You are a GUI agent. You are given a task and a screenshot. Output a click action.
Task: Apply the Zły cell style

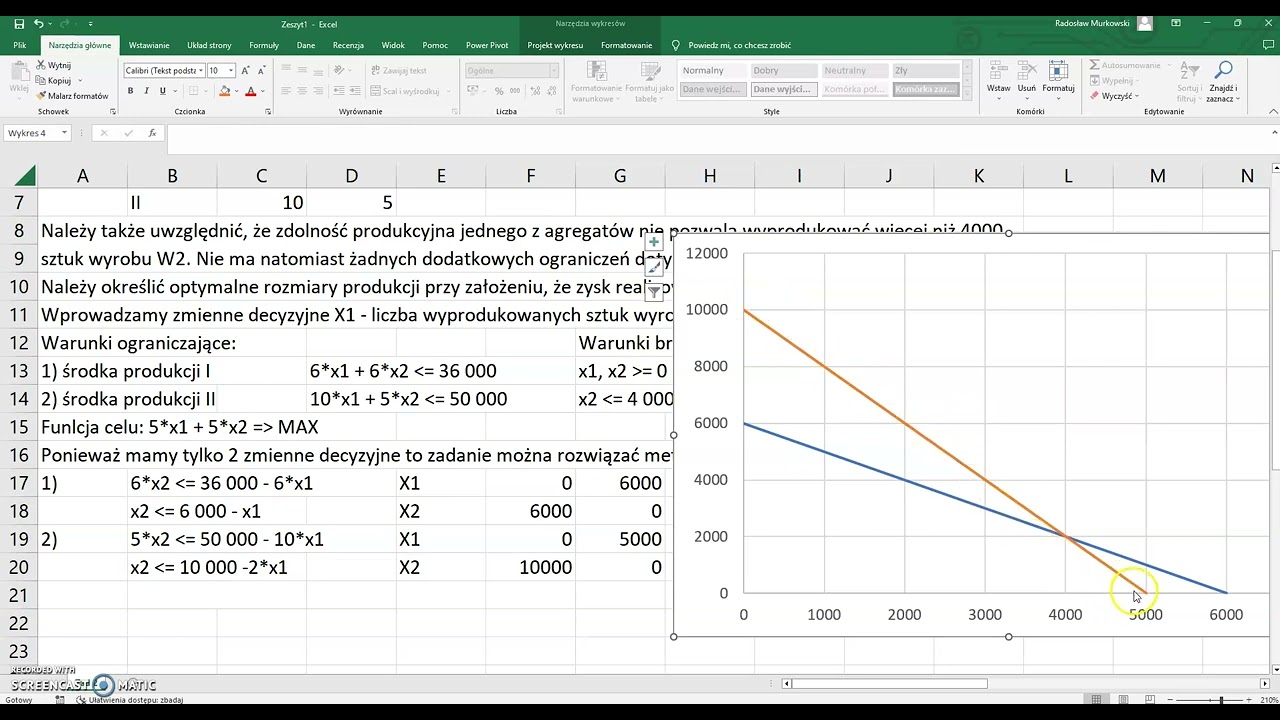(926, 71)
